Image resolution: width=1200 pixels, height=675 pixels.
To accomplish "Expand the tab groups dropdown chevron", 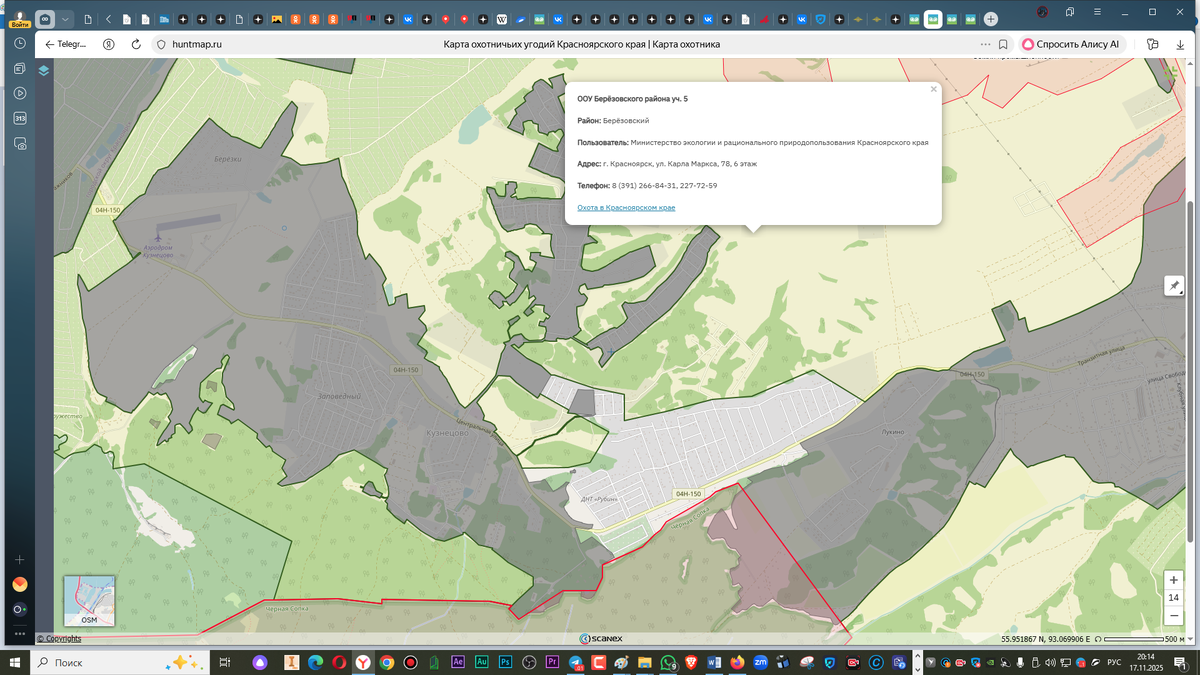I will [65, 19].
